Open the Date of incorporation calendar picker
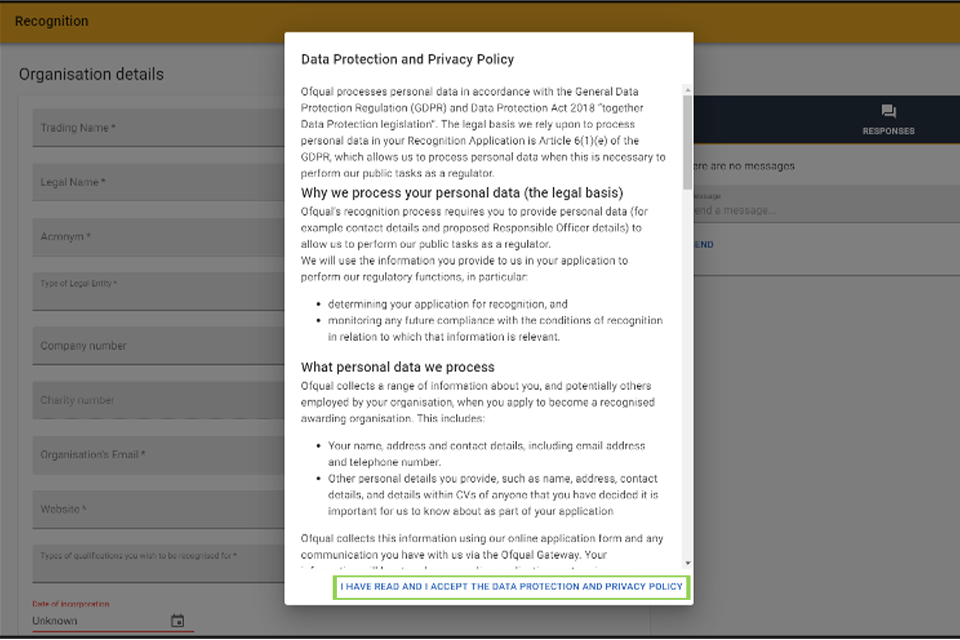The image size is (960, 640). coord(177,621)
